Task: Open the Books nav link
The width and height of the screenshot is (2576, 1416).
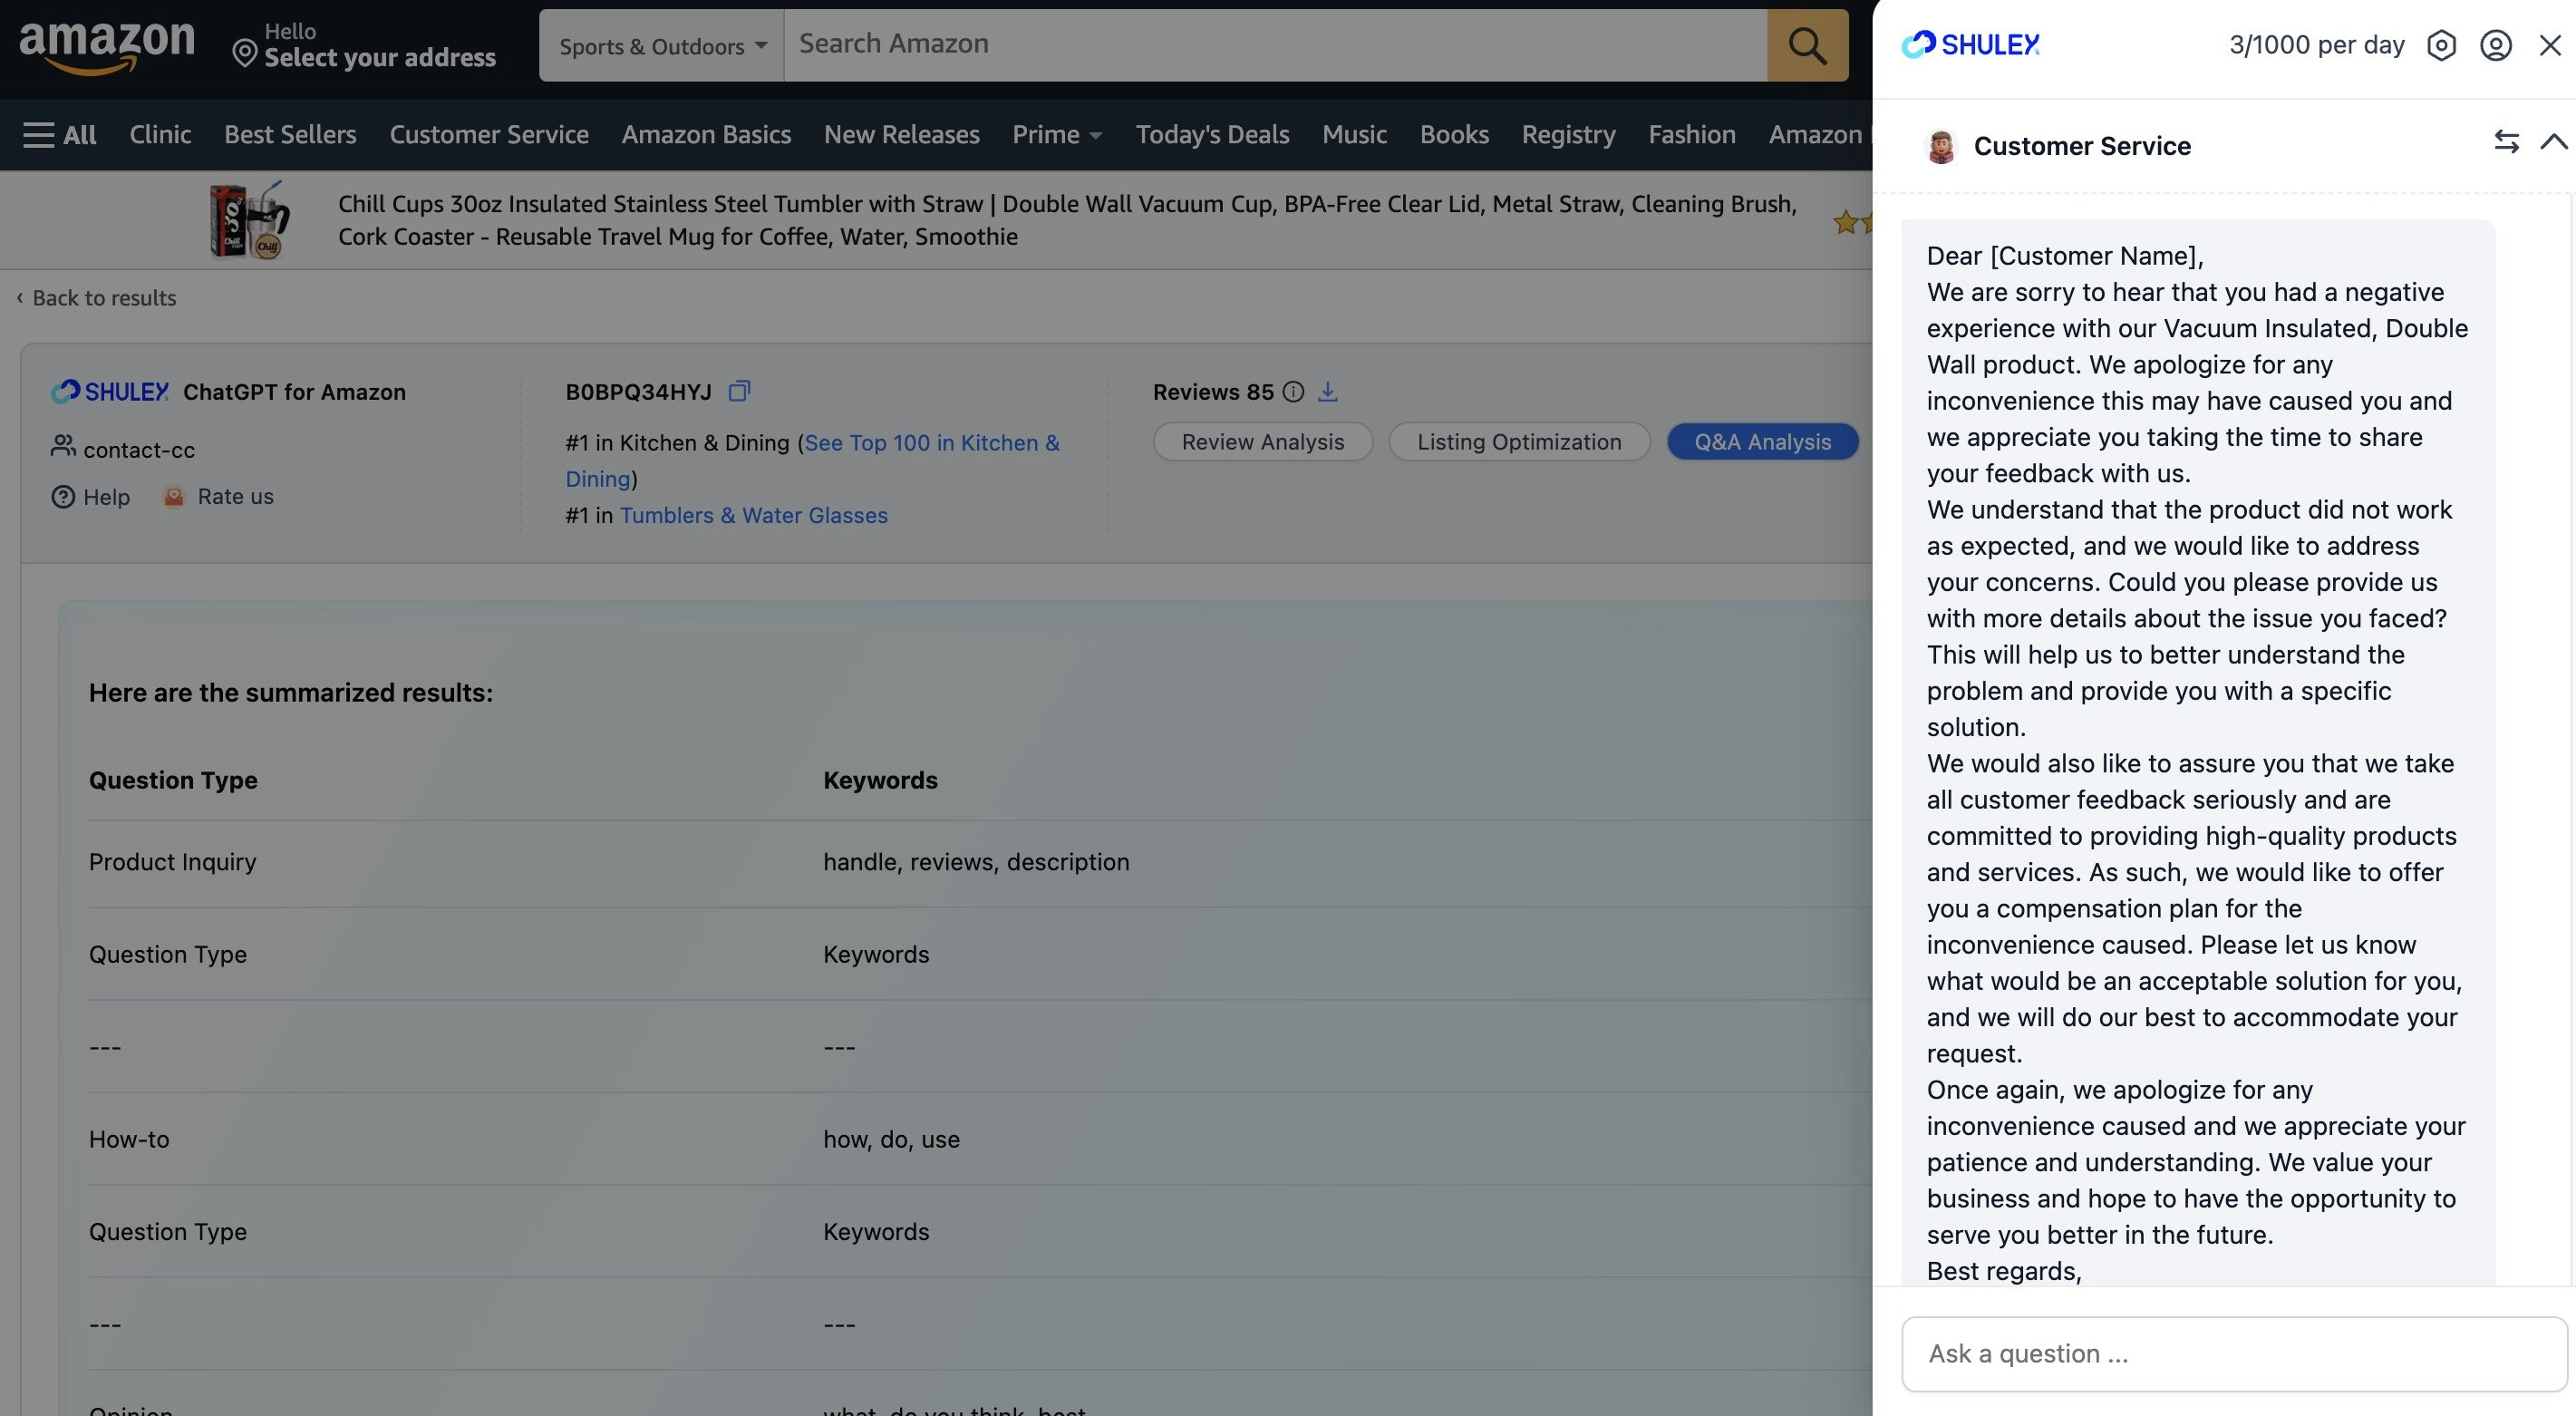Action: (1454, 134)
